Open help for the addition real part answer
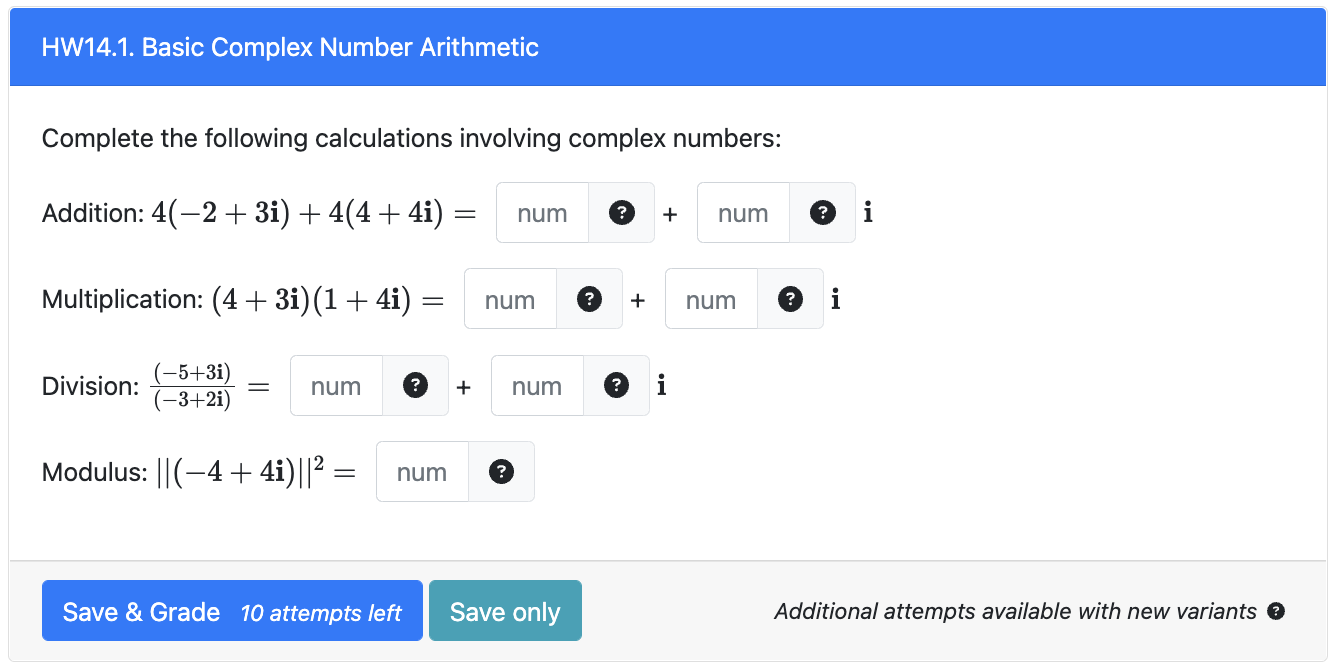 (621, 212)
